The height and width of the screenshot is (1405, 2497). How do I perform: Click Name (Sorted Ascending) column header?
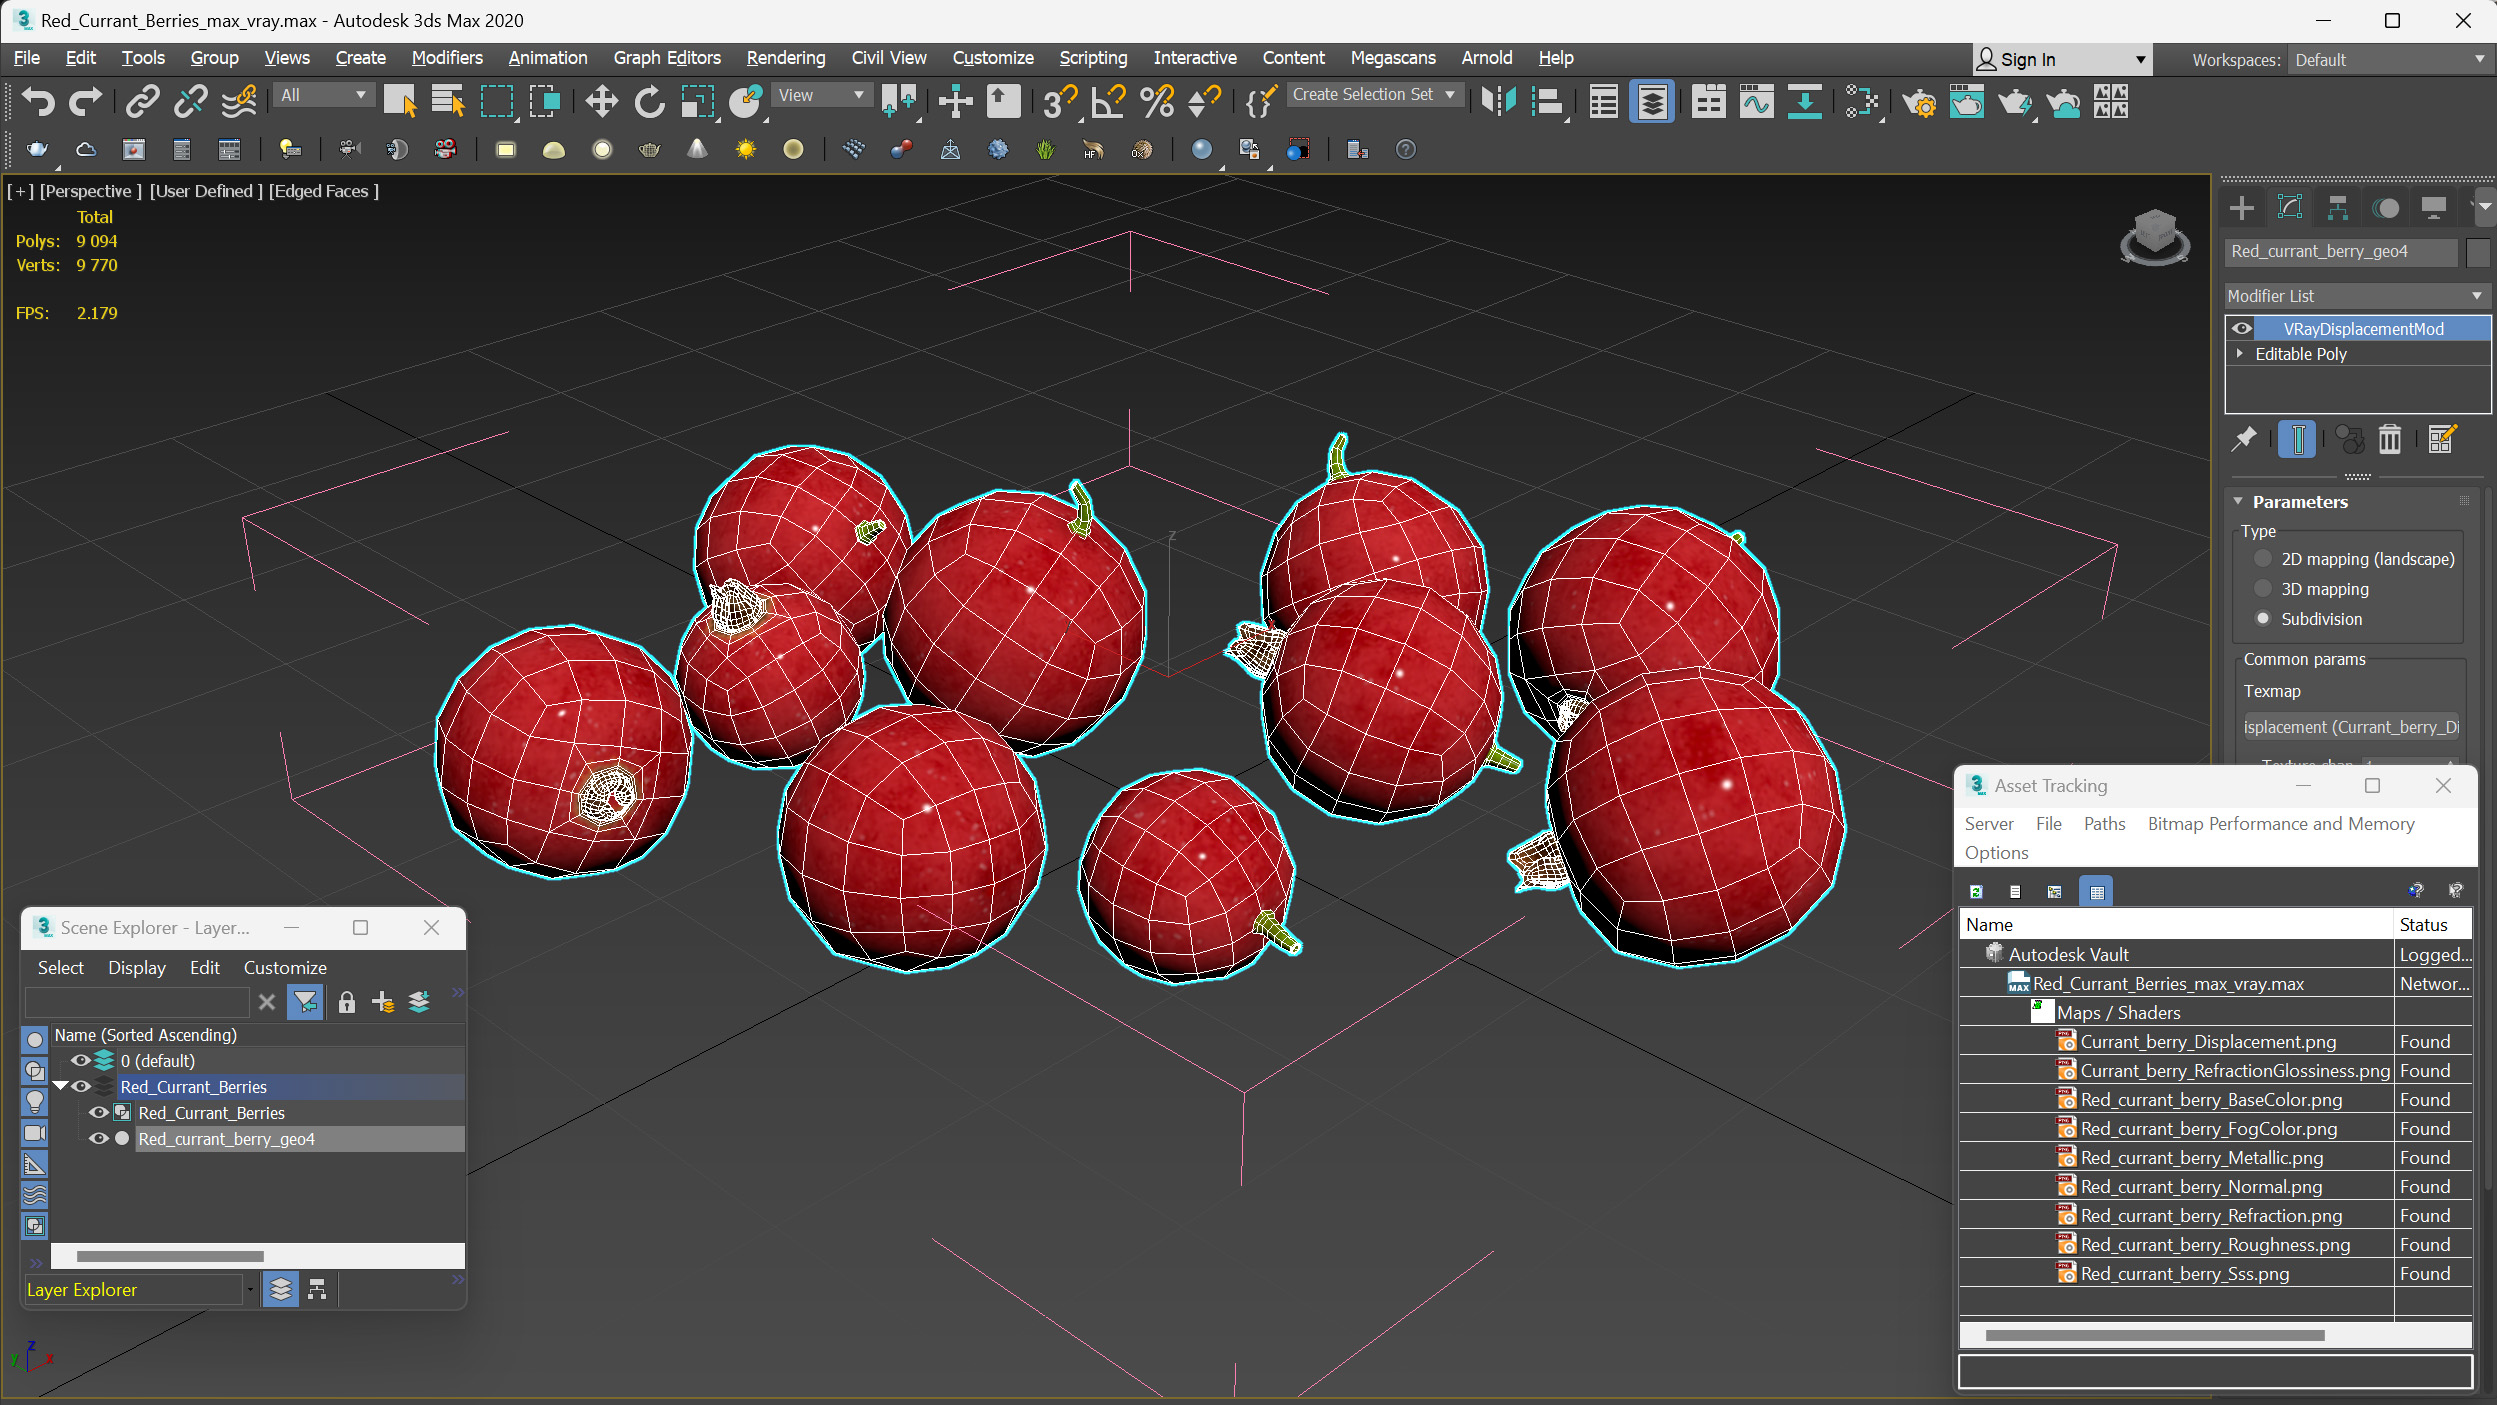[x=258, y=1035]
